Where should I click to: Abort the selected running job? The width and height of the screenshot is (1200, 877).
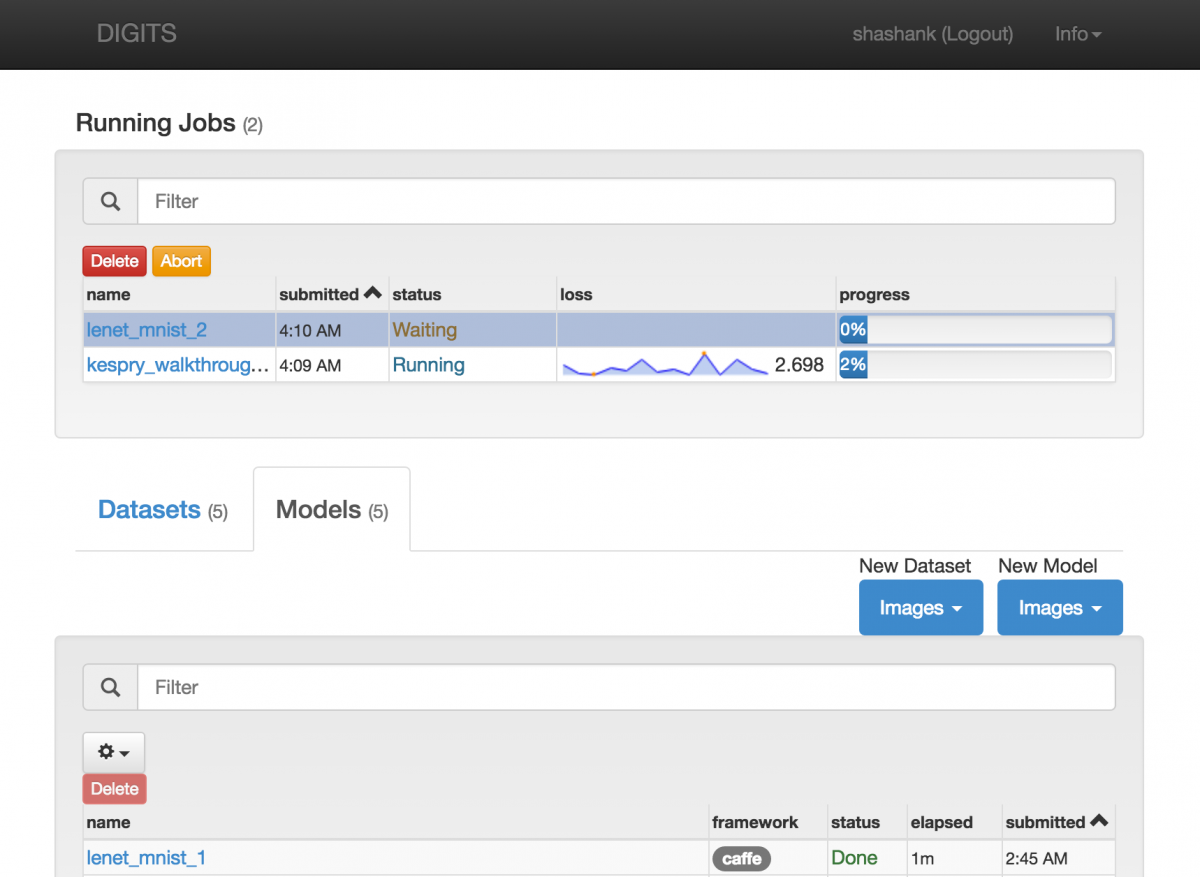[x=181, y=261]
